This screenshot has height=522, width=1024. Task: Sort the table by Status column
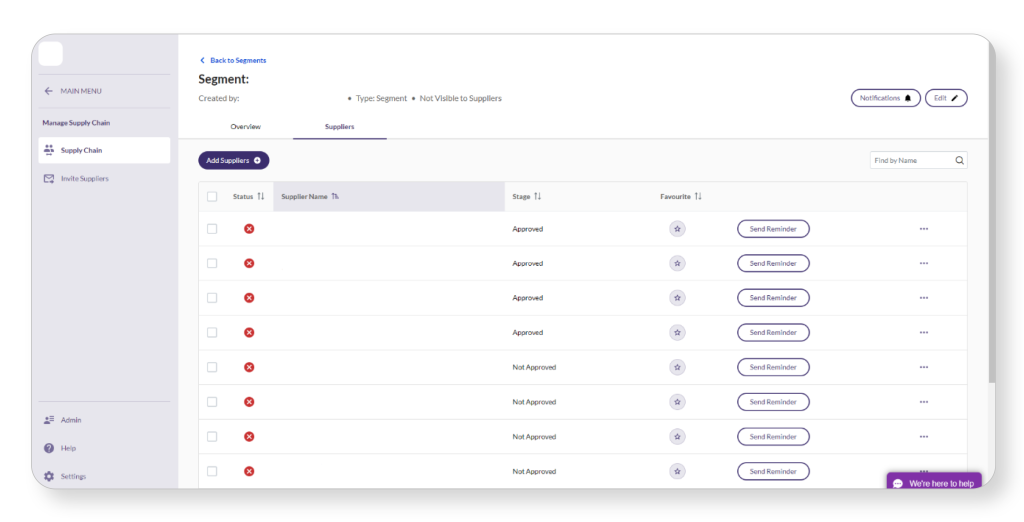pos(260,197)
